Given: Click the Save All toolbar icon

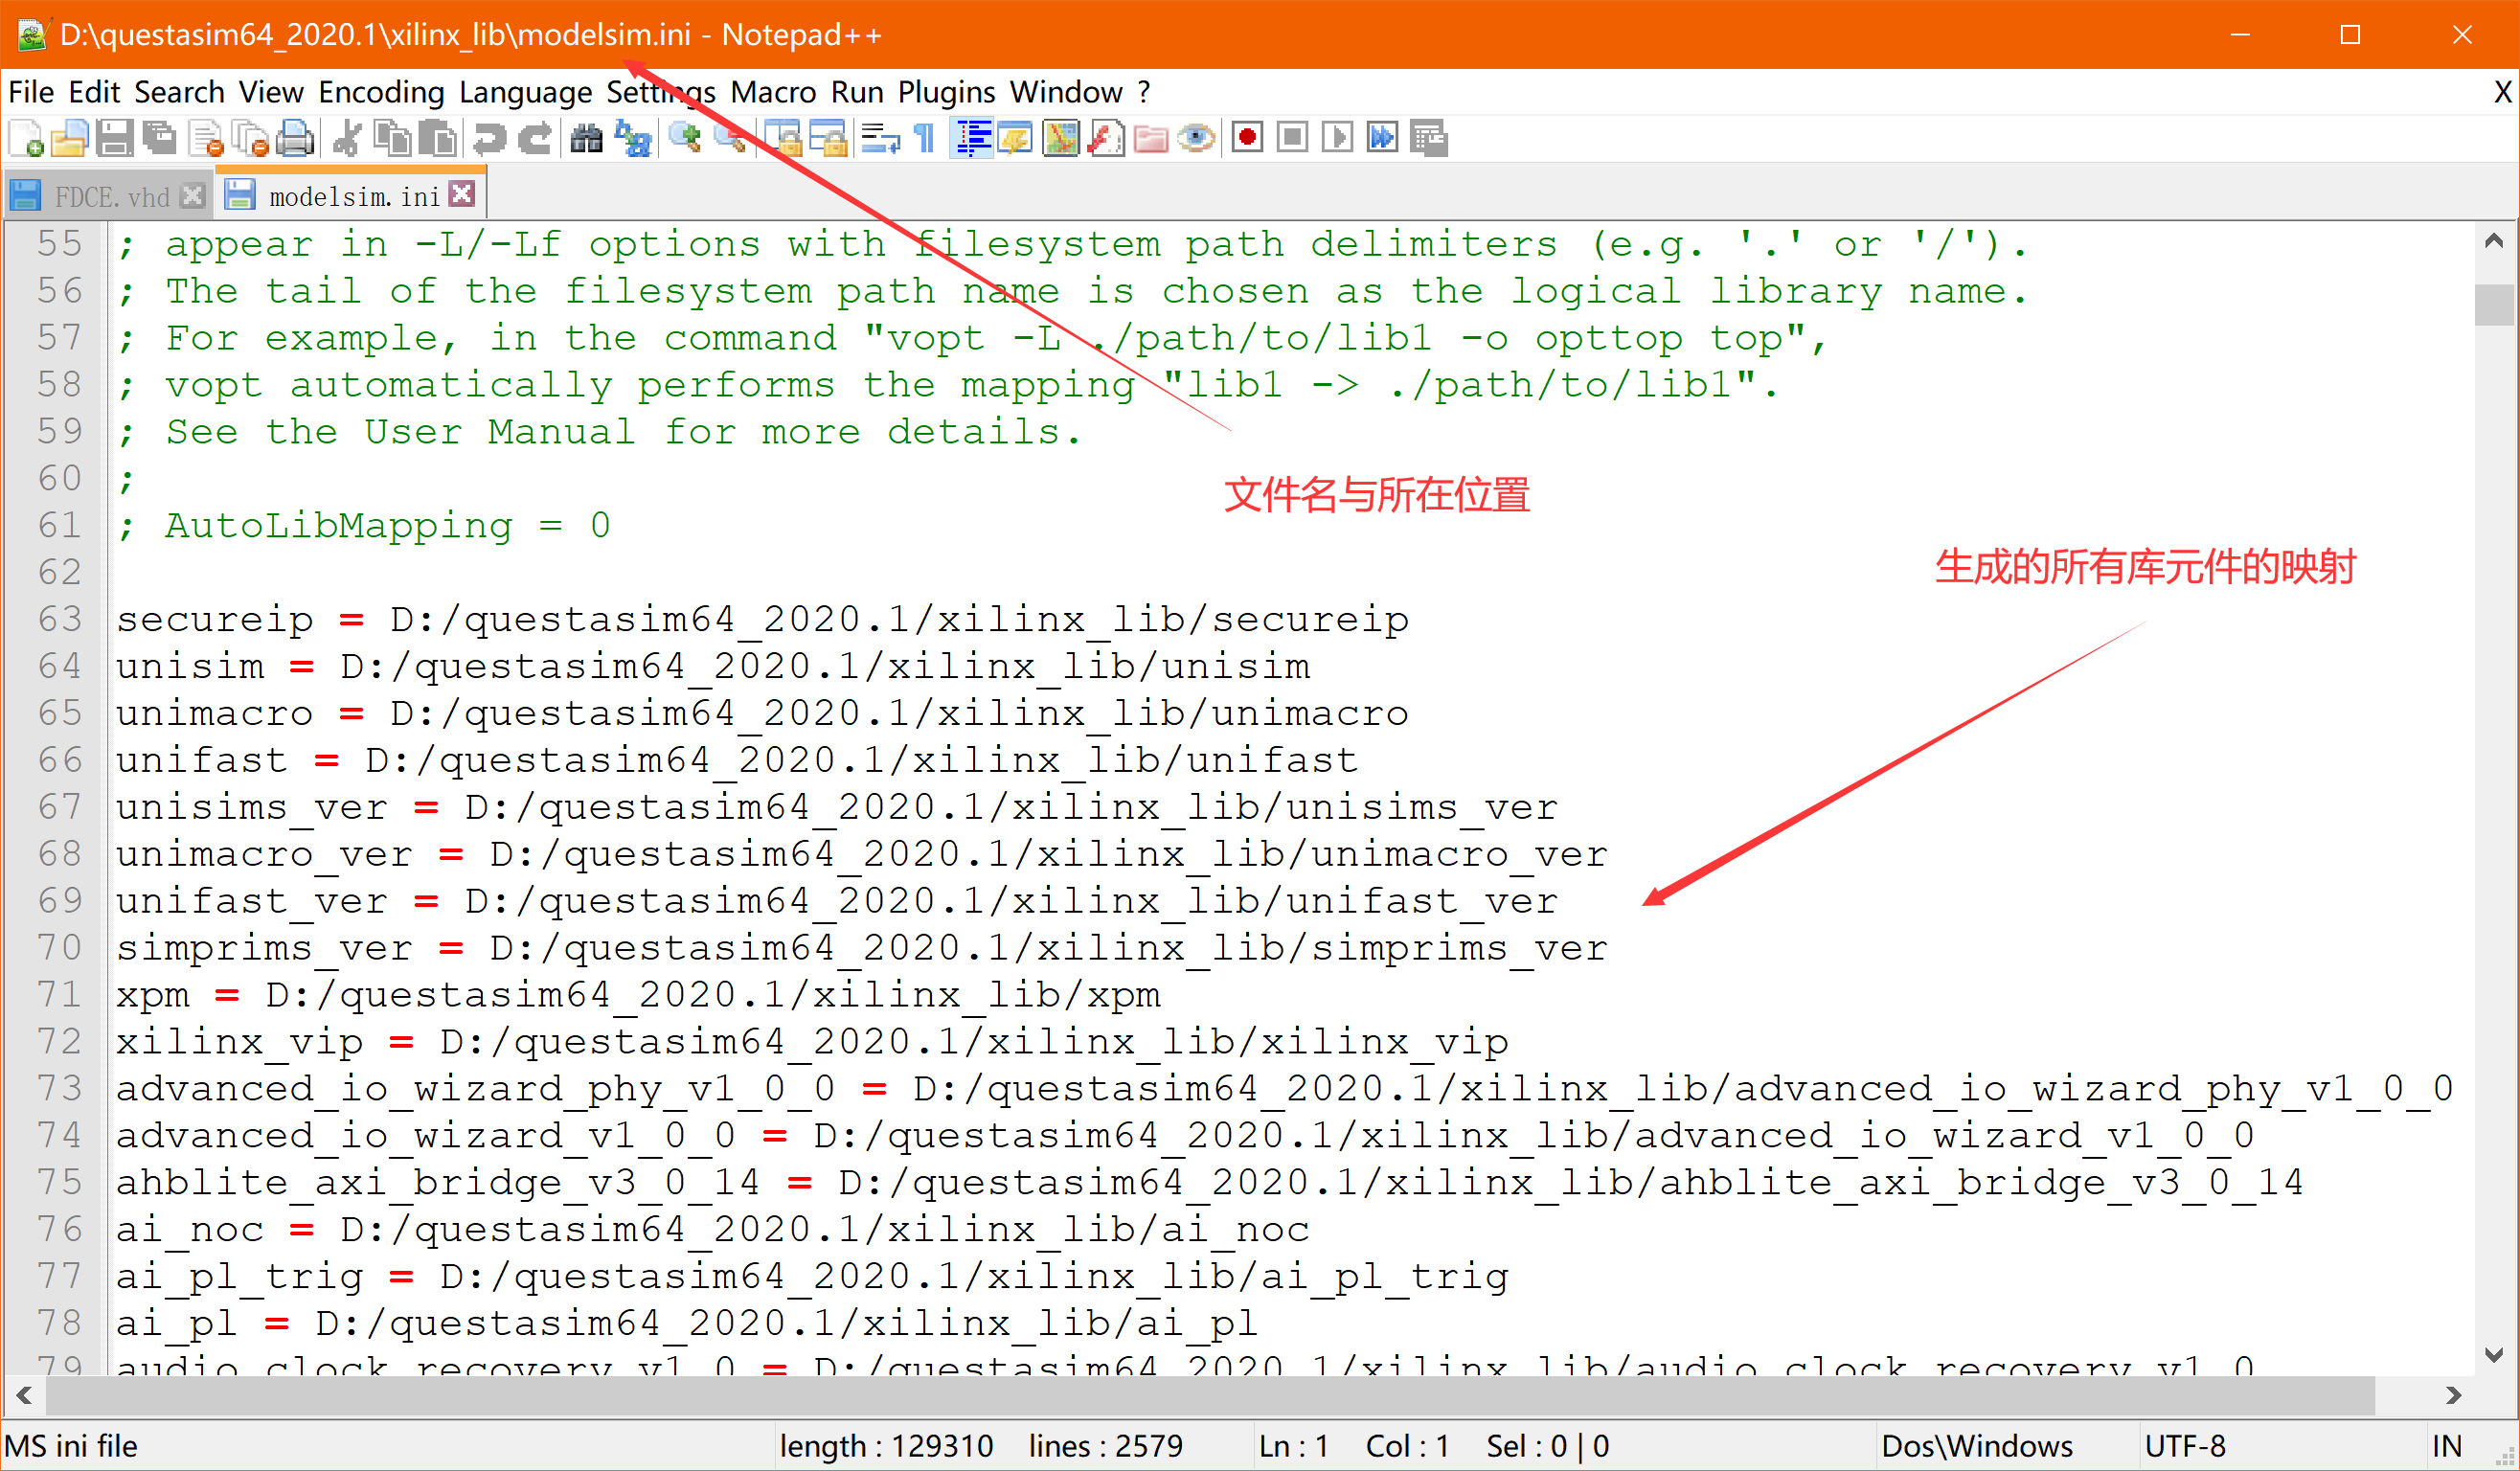Looking at the screenshot, I should pos(159,139).
